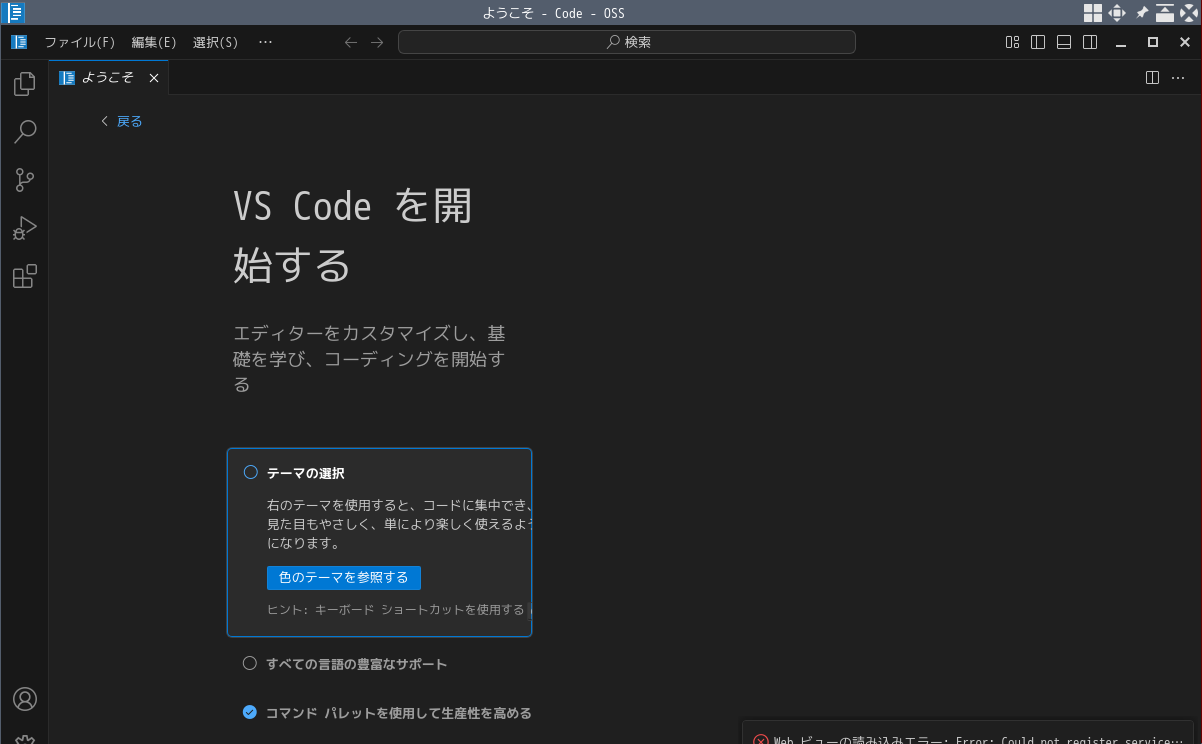The height and width of the screenshot is (744, 1202).
Task: Toggle the テーマの選択 step circle
Action: [x=251, y=472]
